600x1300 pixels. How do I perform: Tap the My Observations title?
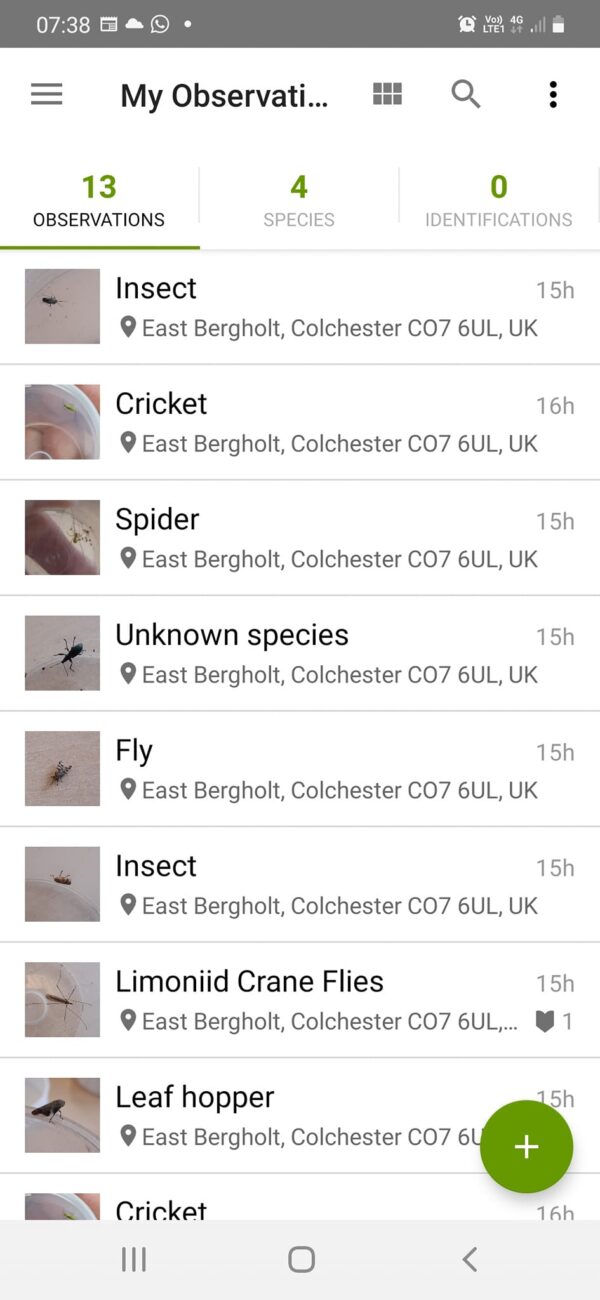(224, 96)
